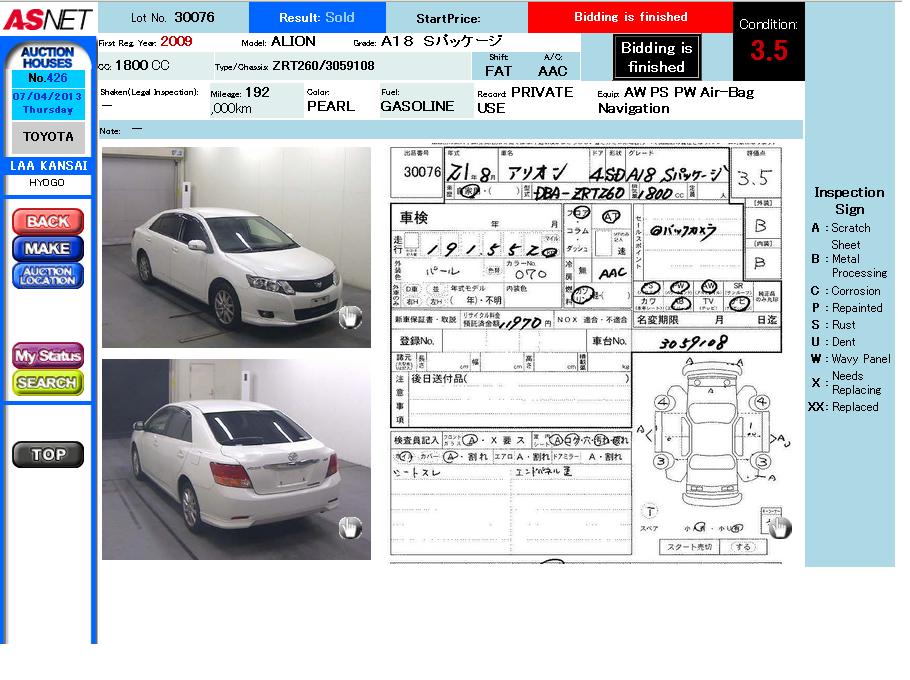
Task: Click the Condition 3.5 grade box
Action: (768, 42)
